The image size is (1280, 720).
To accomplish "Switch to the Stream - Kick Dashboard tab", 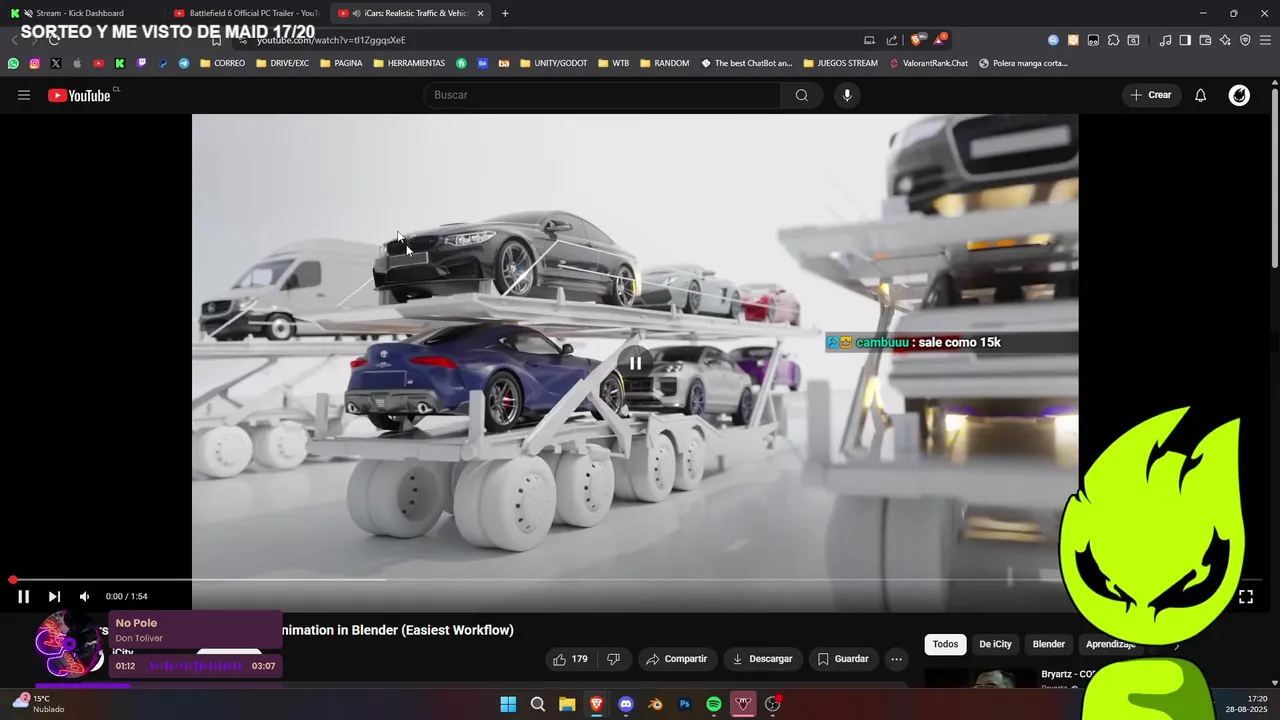I will 80,13.
